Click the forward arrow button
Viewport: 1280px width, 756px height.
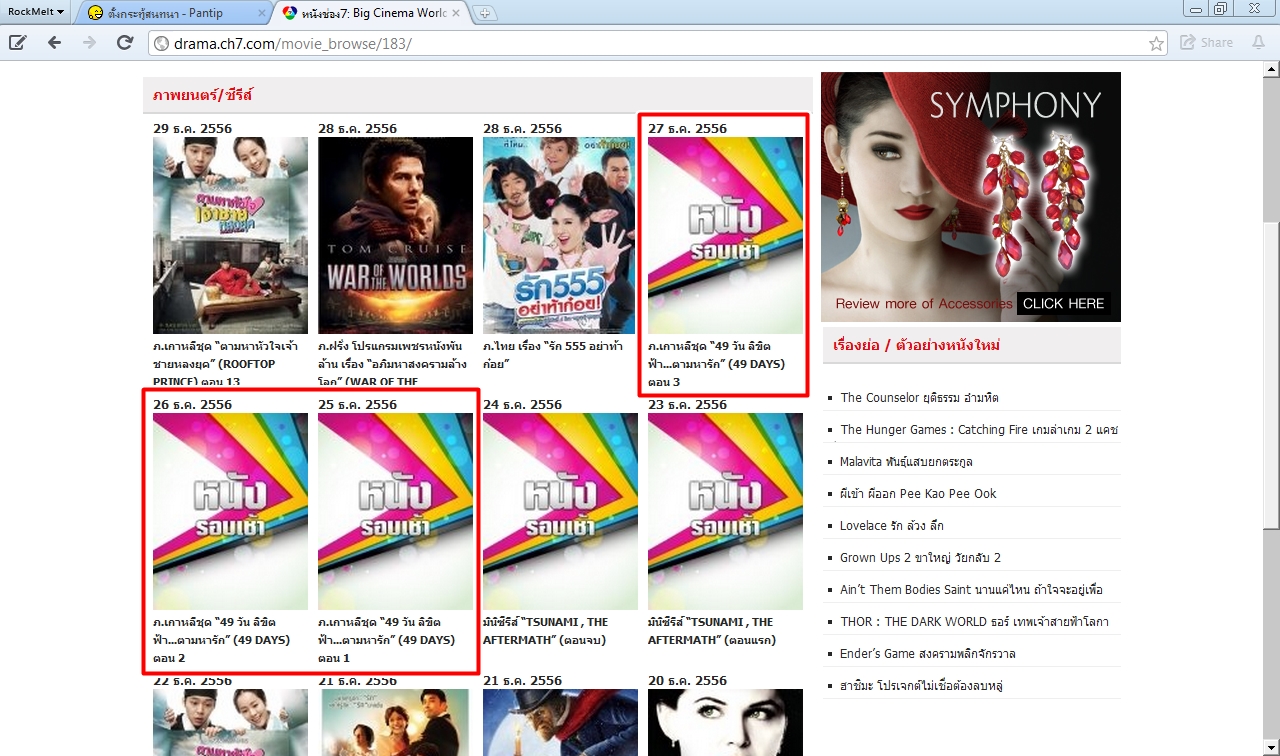click(90, 43)
